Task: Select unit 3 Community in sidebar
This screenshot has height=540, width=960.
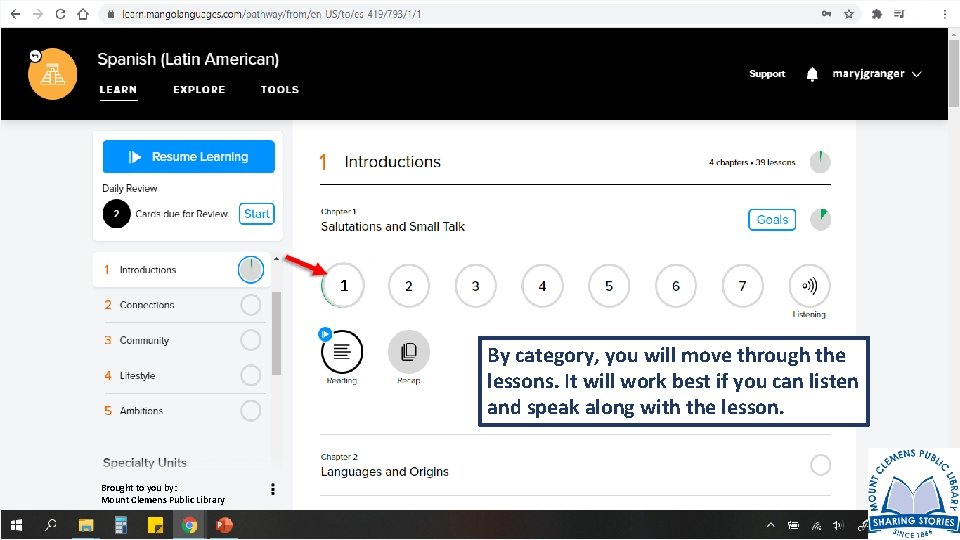Action: pos(182,340)
